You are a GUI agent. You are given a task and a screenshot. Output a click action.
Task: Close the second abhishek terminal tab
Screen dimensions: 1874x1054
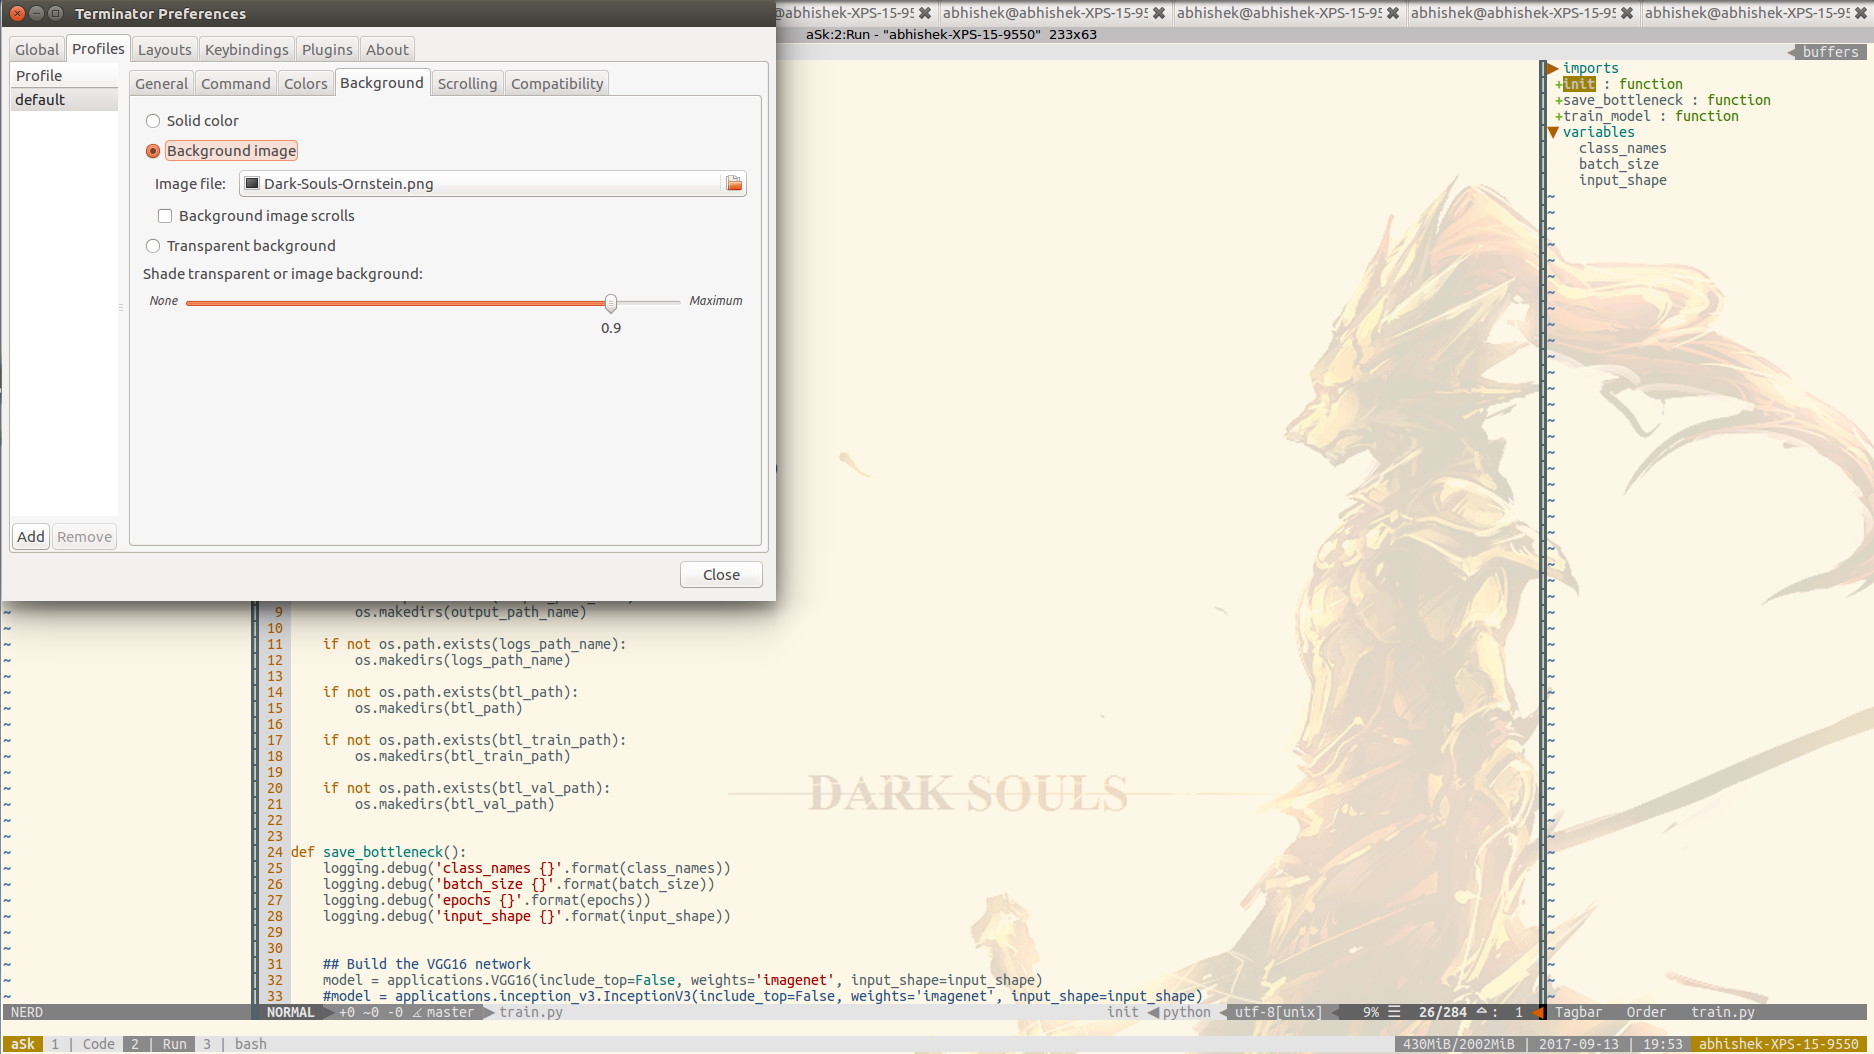point(1159,13)
